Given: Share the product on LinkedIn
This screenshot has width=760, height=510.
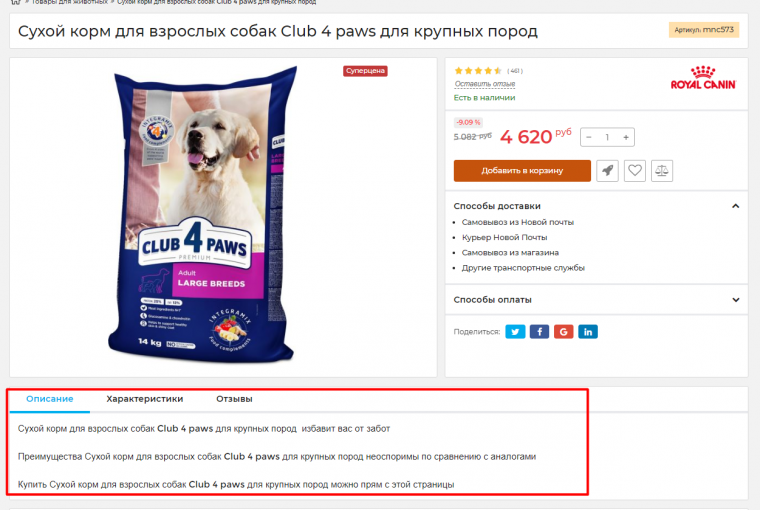Looking at the screenshot, I should [588, 332].
